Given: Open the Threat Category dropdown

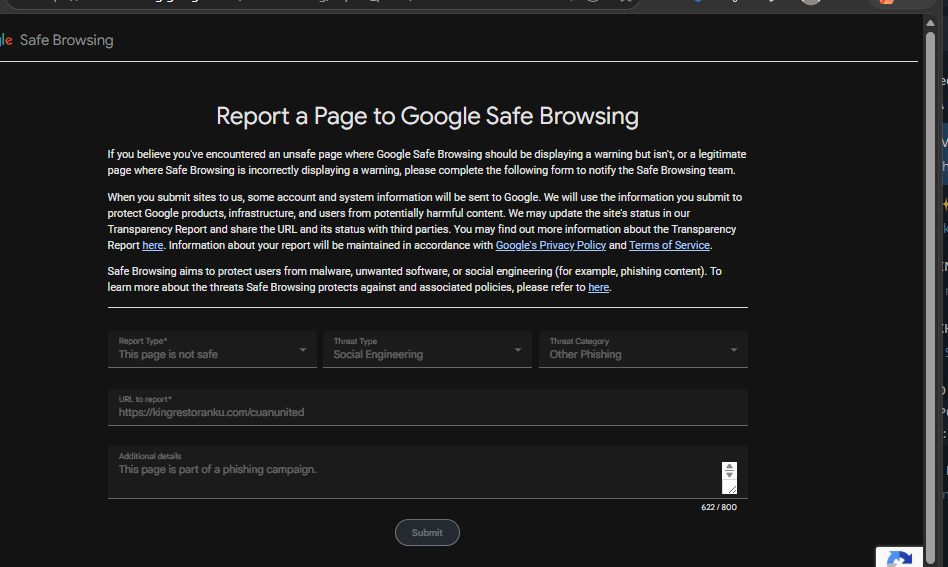Looking at the screenshot, I should pos(643,349).
